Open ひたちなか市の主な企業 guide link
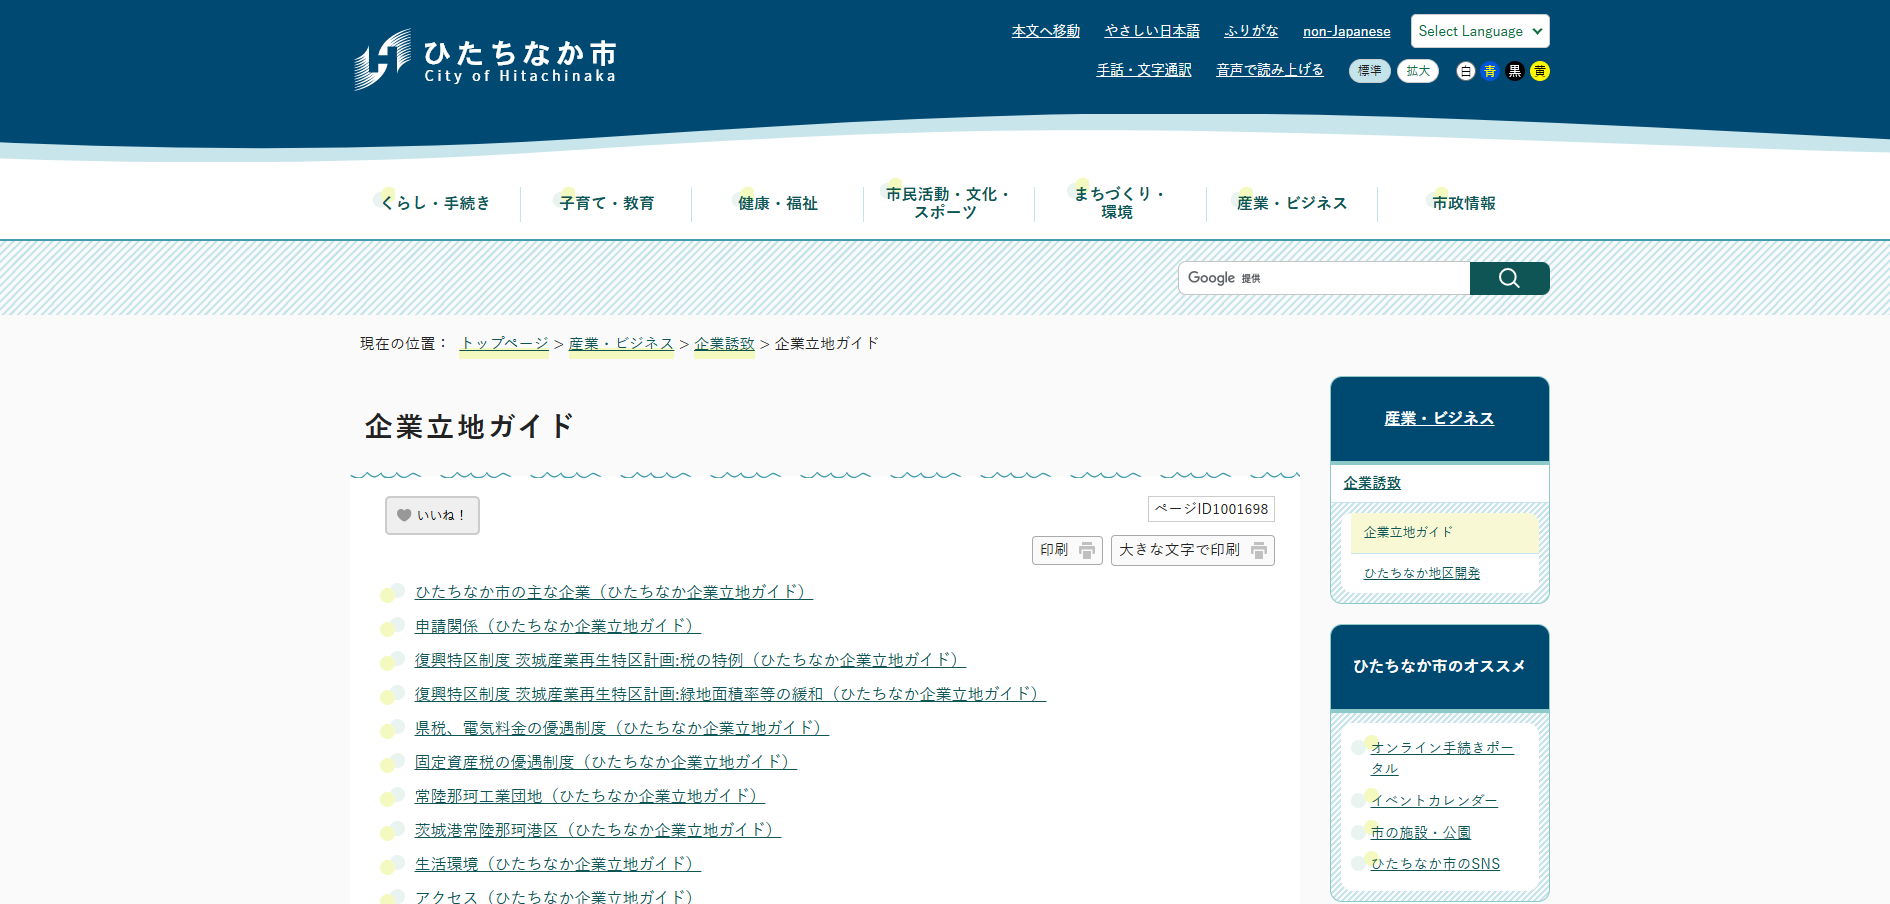The image size is (1890, 904). pos(614,592)
